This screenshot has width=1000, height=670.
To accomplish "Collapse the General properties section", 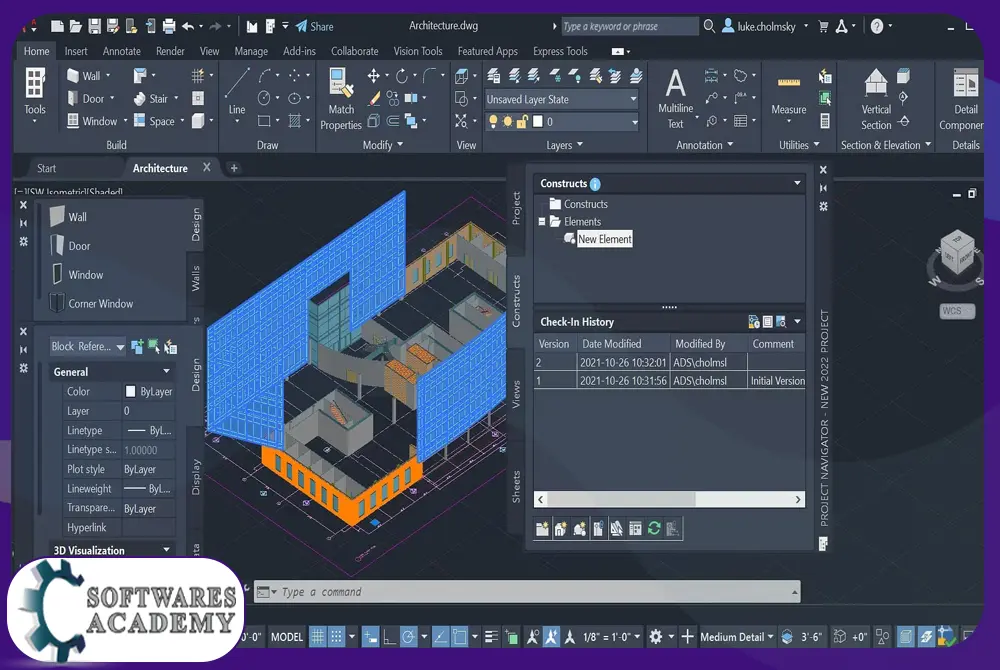I will click(166, 372).
